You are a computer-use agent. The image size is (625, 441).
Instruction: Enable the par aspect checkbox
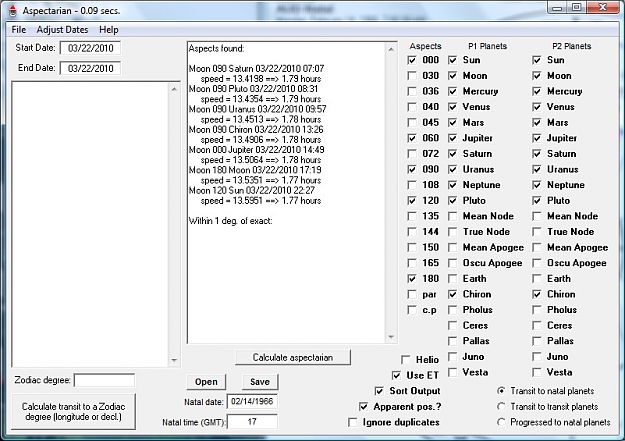[x=412, y=294]
